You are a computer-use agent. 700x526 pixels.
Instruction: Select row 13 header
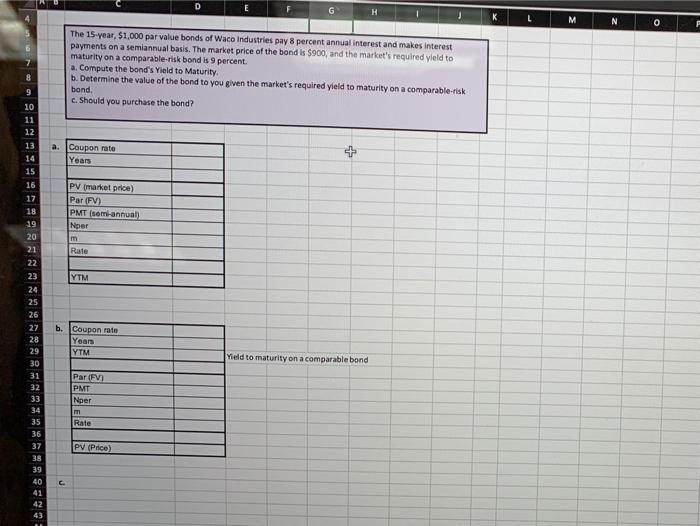pos(29,146)
